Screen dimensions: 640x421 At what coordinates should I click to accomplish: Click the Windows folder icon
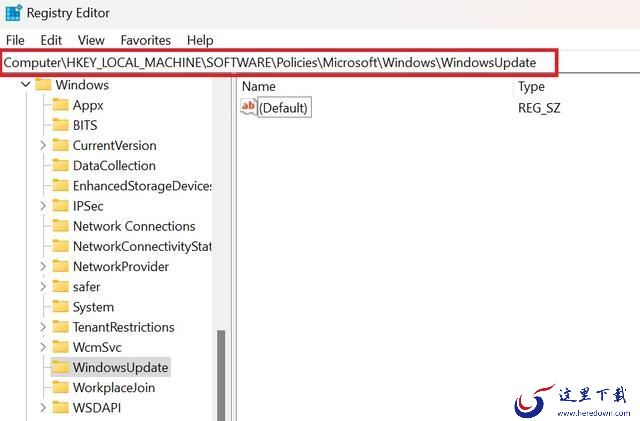(x=43, y=85)
